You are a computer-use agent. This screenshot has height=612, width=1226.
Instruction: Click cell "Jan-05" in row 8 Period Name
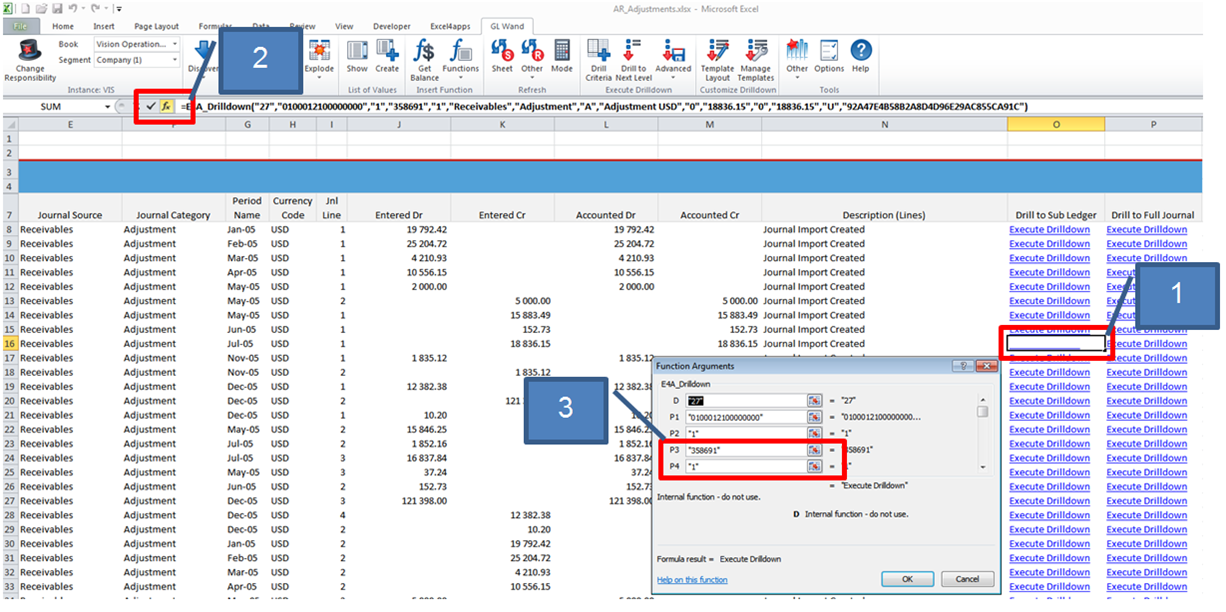[245, 230]
